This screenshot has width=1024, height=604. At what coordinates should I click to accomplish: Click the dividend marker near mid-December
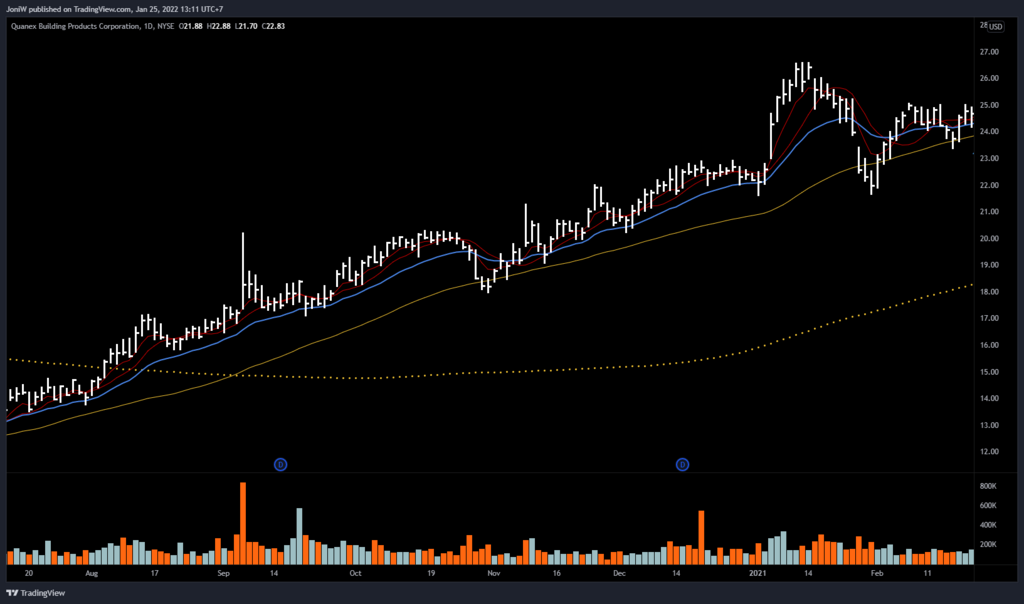pyautogui.click(x=682, y=464)
